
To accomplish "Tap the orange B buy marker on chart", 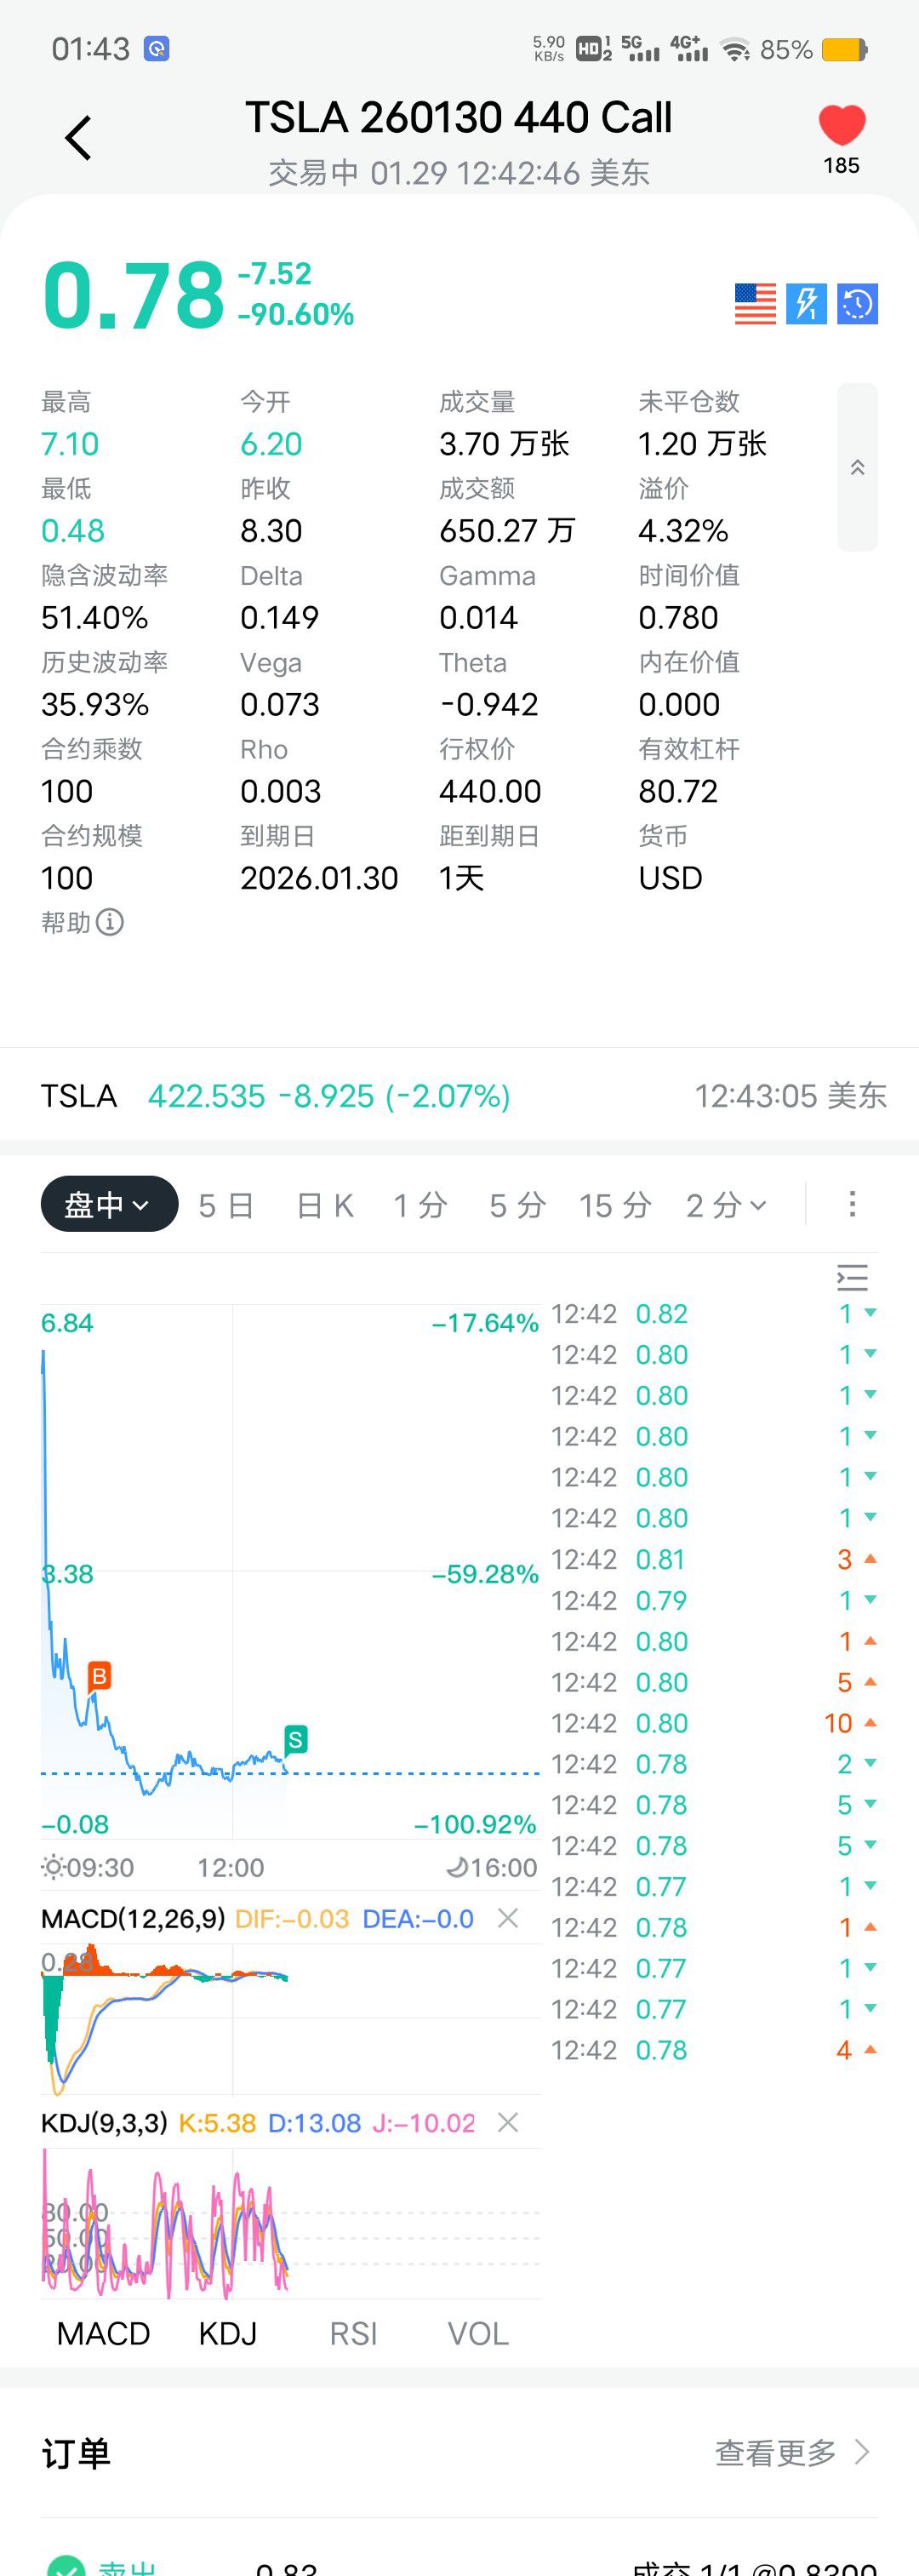I will (x=99, y=1675).
